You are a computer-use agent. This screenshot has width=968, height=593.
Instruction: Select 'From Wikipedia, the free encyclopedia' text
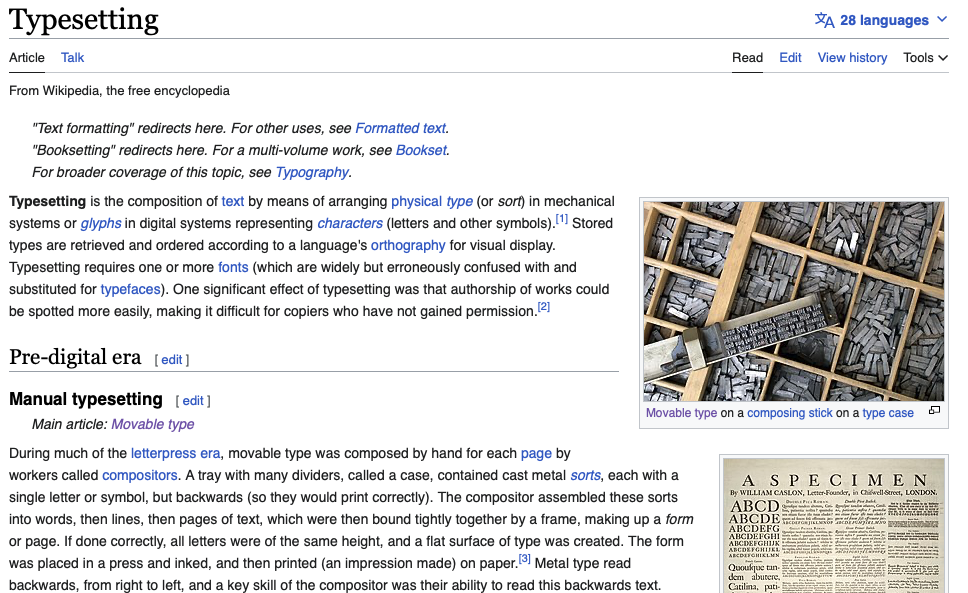[x=119, y=91]
